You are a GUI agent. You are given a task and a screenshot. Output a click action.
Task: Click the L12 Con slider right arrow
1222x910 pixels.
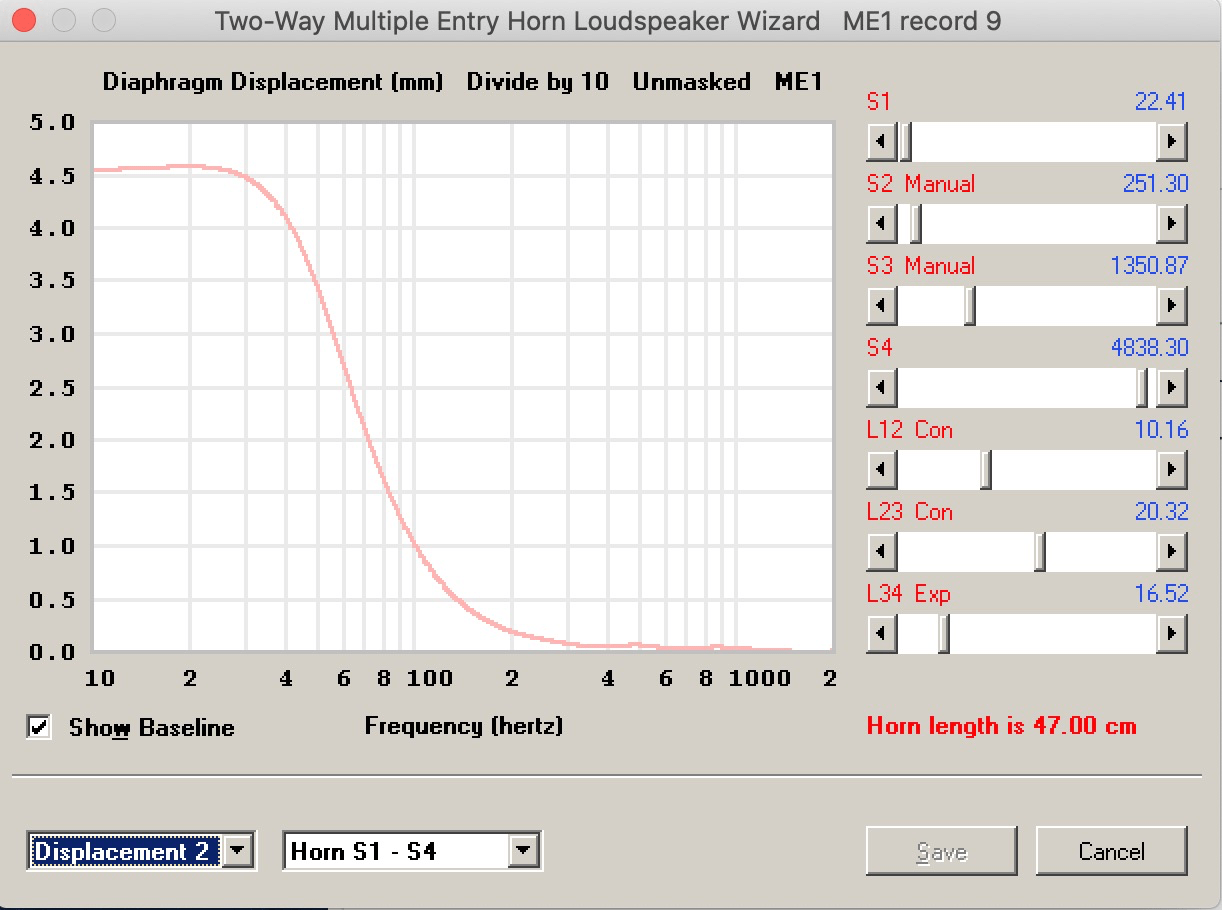click(x=1171, y=469)
